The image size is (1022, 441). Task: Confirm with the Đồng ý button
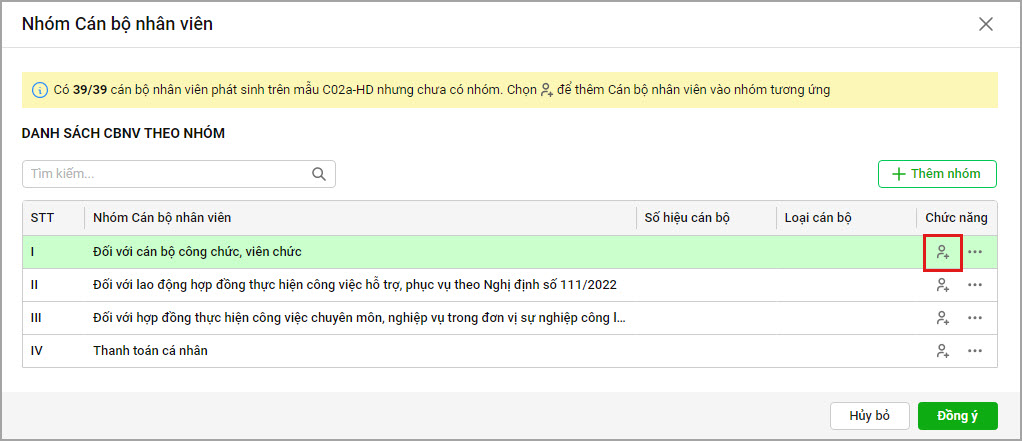(x=957, y=415)
